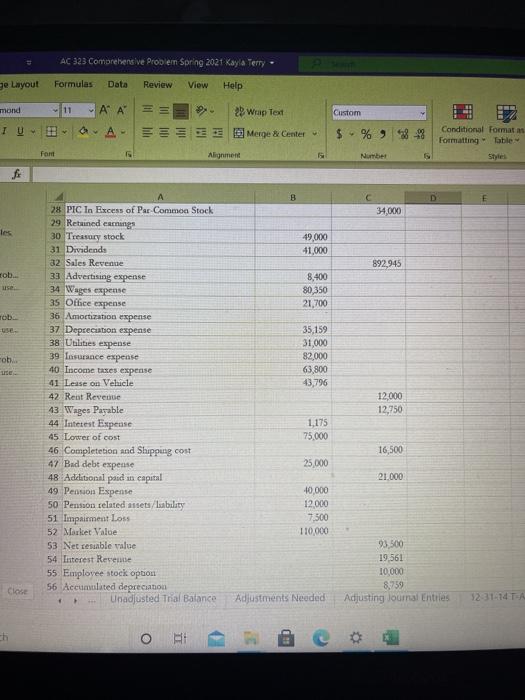This screenshot has width=525, height=700.
Task: Click the Borders icon in the Font group
Action: click(51, 132)
